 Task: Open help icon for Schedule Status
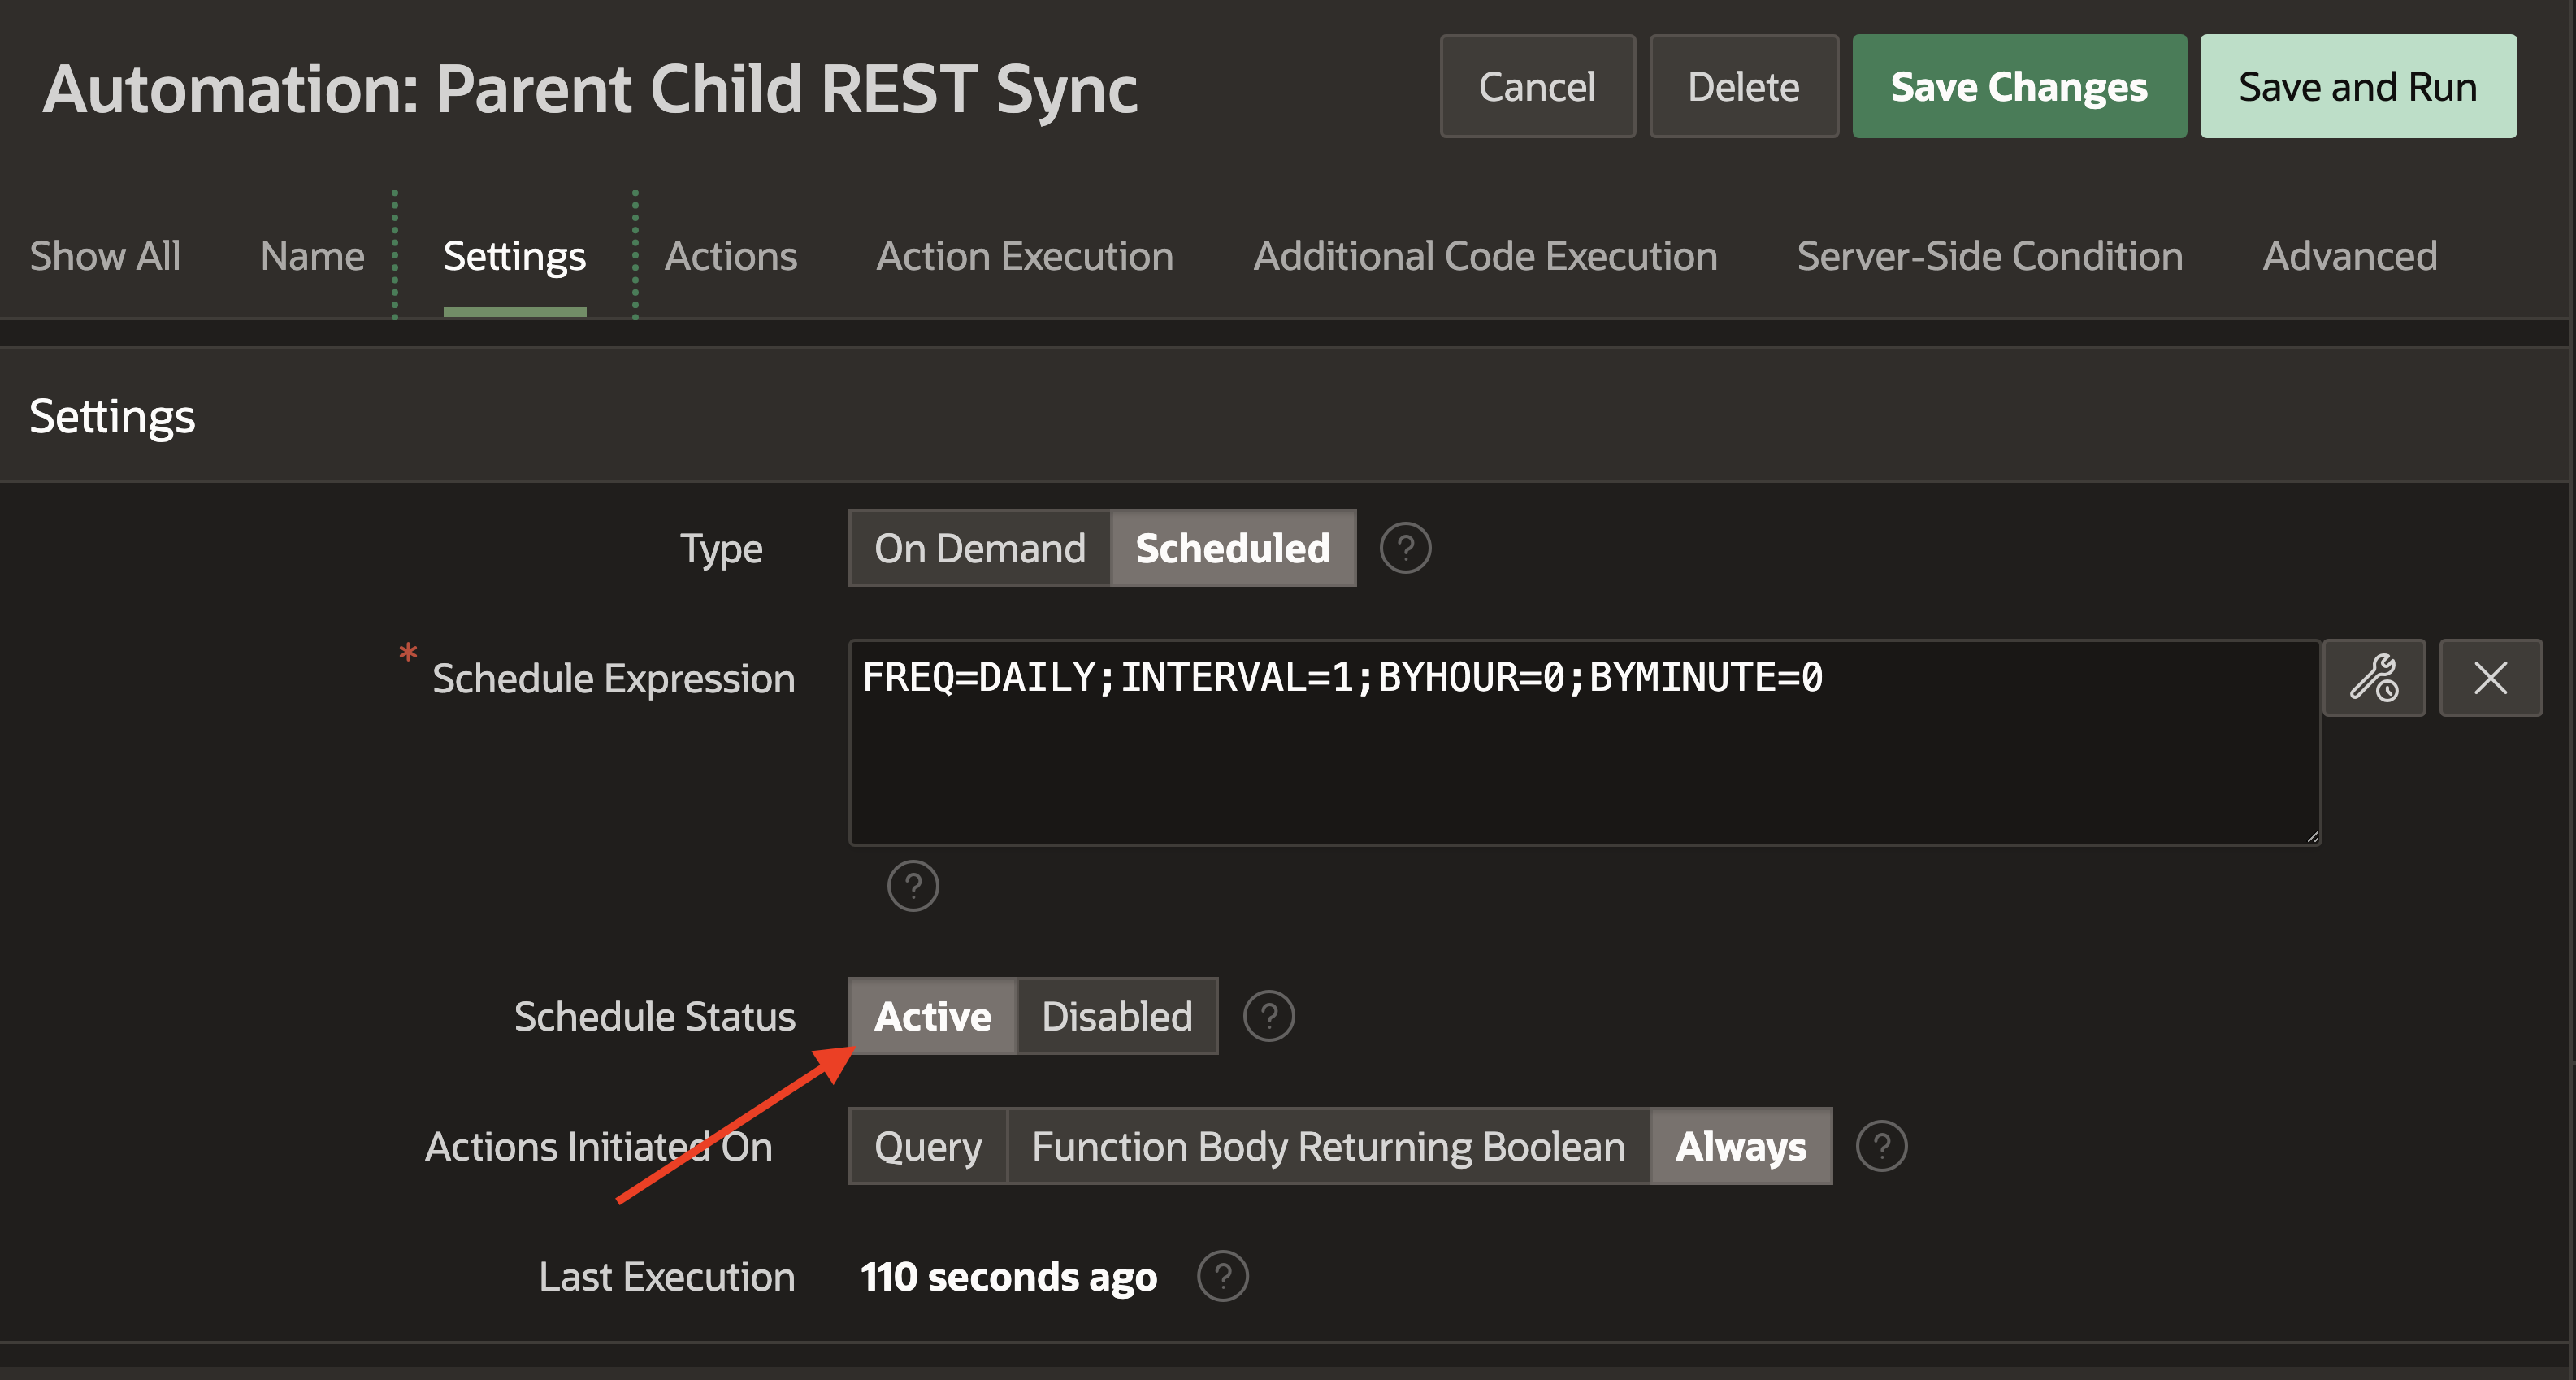coord(1268,1016)
